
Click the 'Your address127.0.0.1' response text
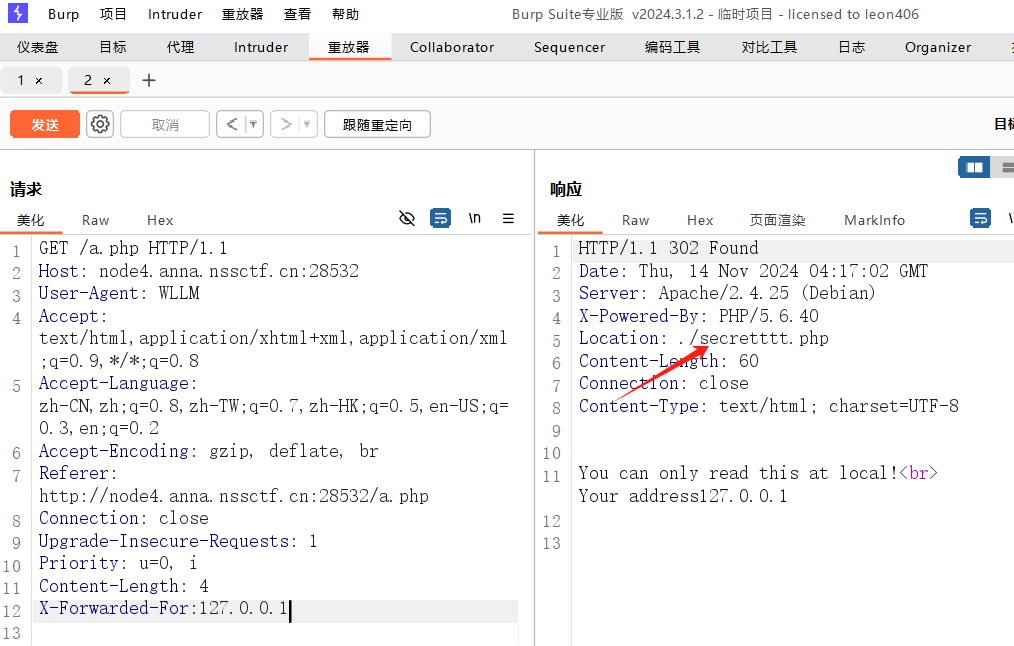pos(683,496)
